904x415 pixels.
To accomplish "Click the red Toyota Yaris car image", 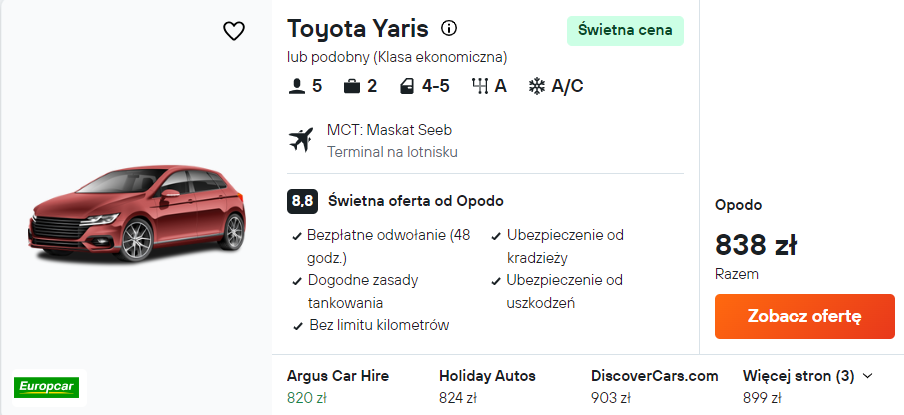I will point(137,213).
